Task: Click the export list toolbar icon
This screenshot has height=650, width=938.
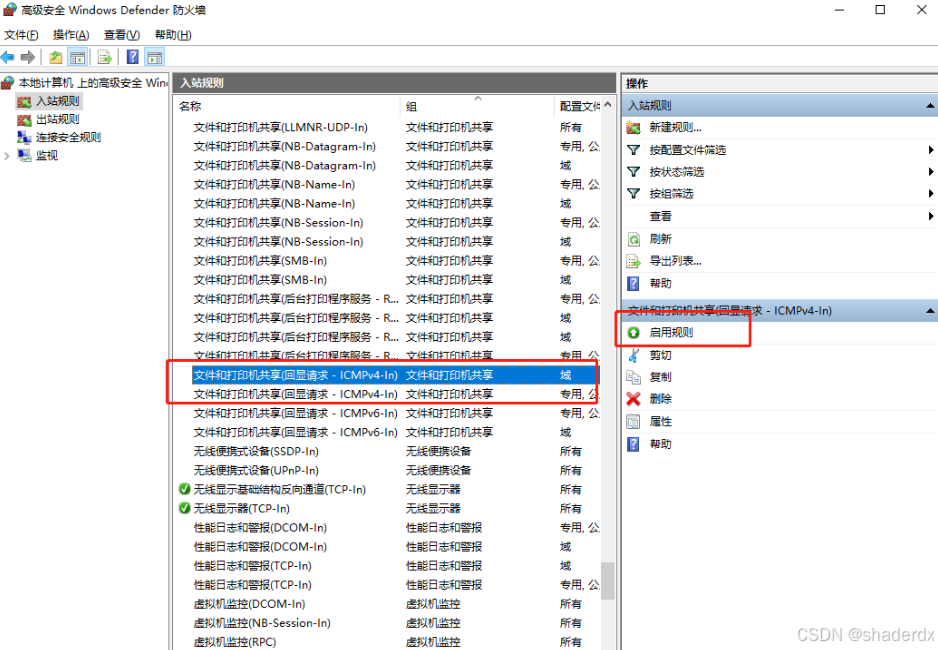Action: point(105,57)
